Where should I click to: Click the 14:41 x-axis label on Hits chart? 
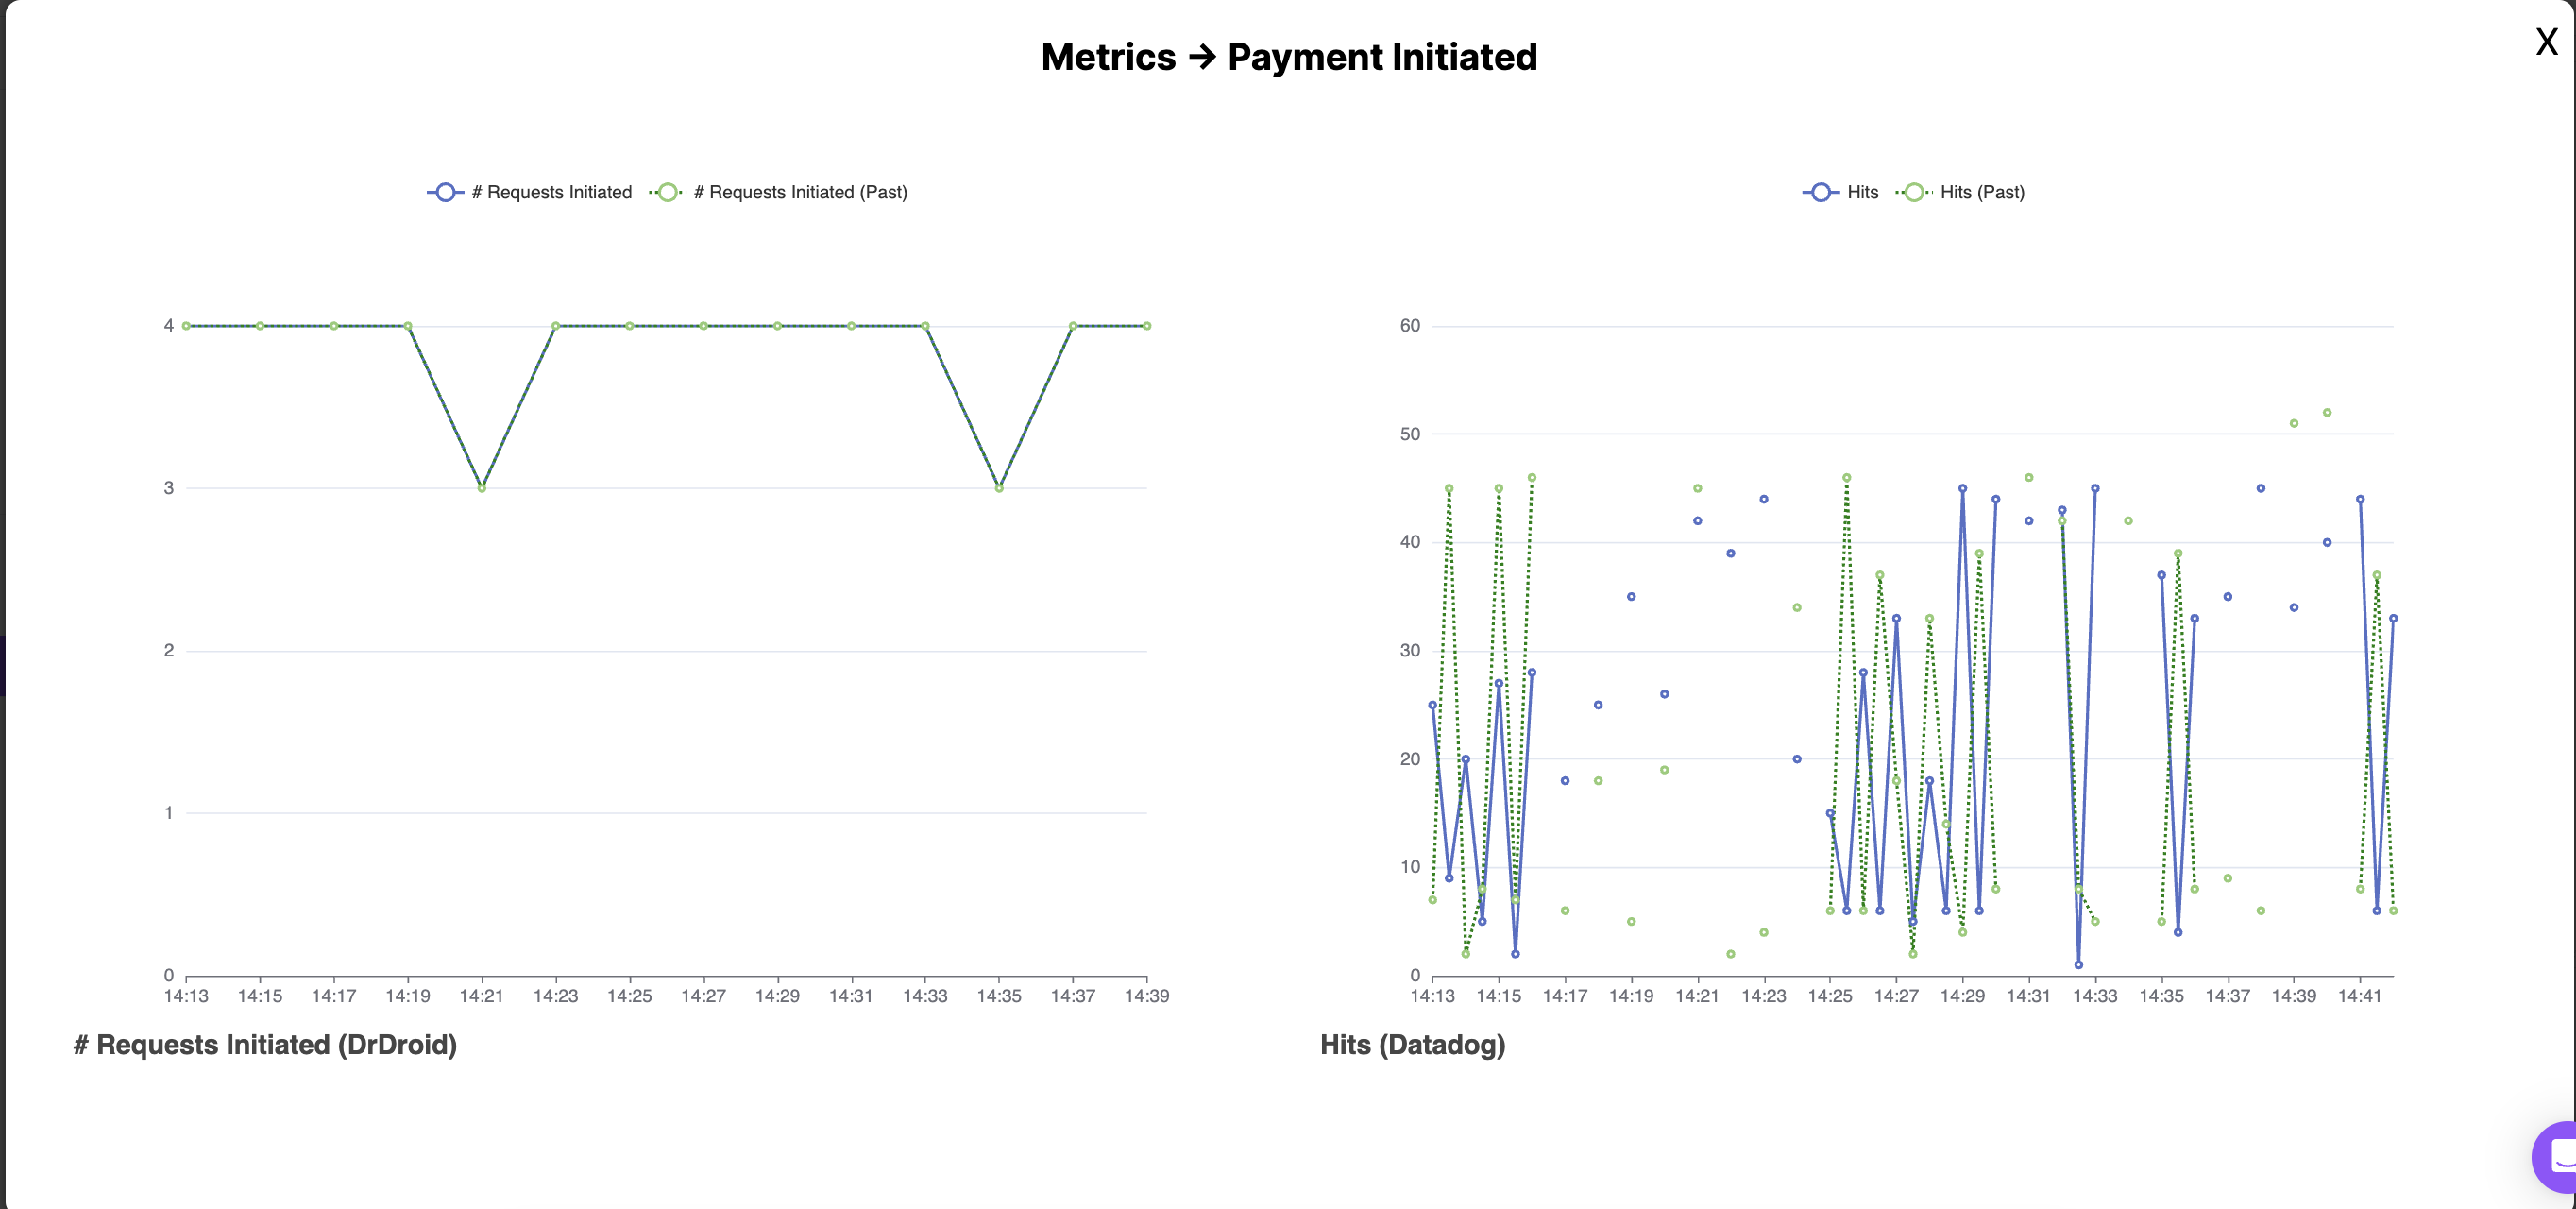2359,996
